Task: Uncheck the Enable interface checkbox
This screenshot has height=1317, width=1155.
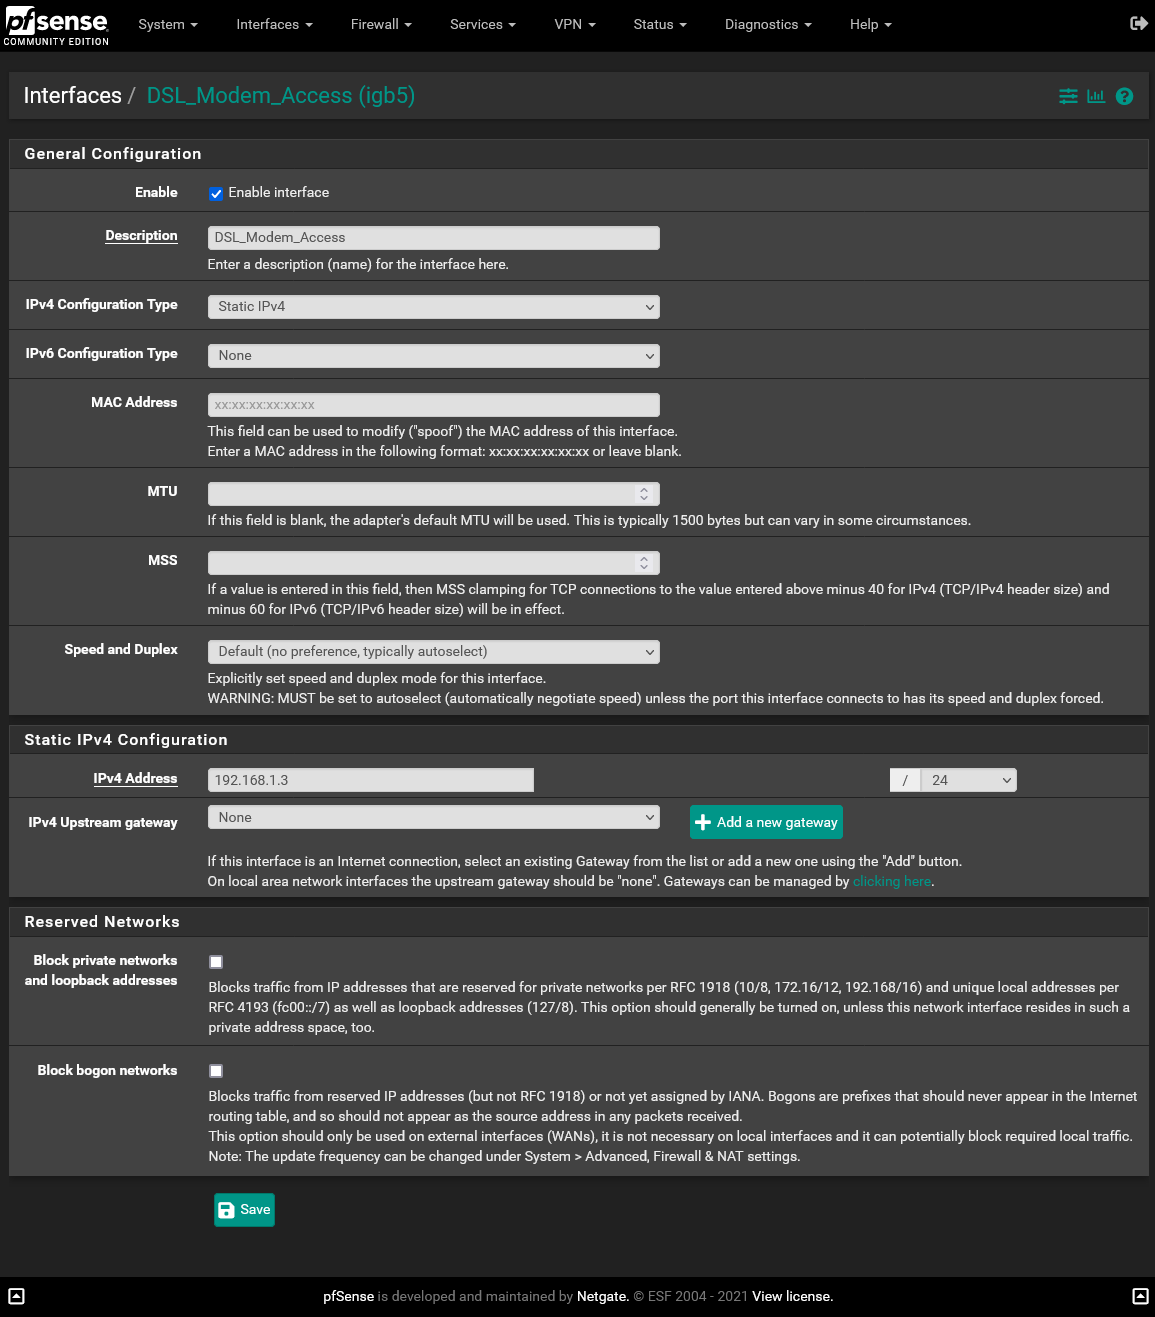Action: click(x=216, y=194)
